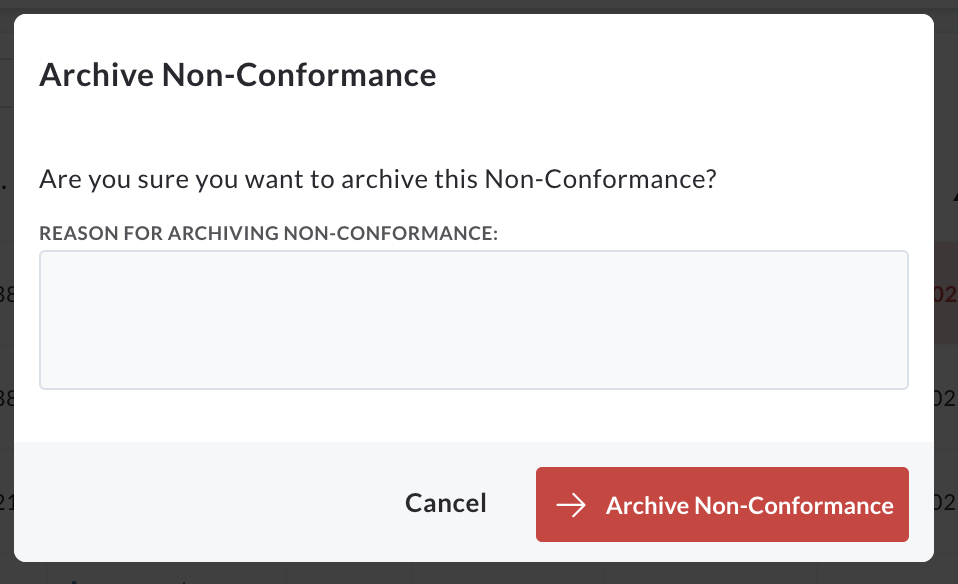The image size is (958, 584).
Task: Cancel the archive dialog
Action: click(x=445, y=503)
